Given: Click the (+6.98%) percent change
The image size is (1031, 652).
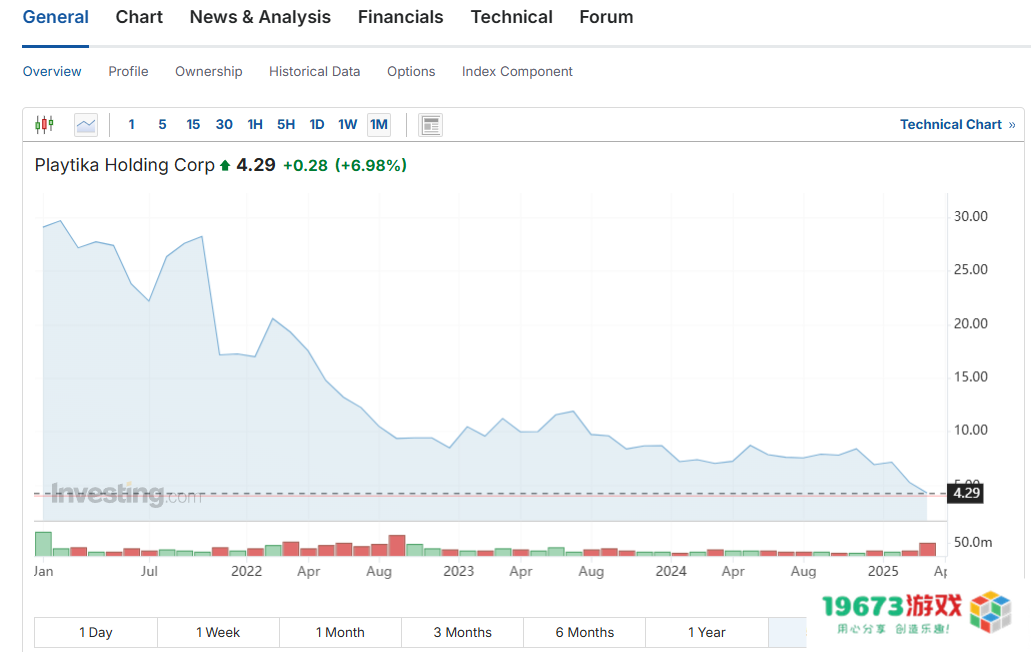Looking at the screenshot, I should click(371, 166).
